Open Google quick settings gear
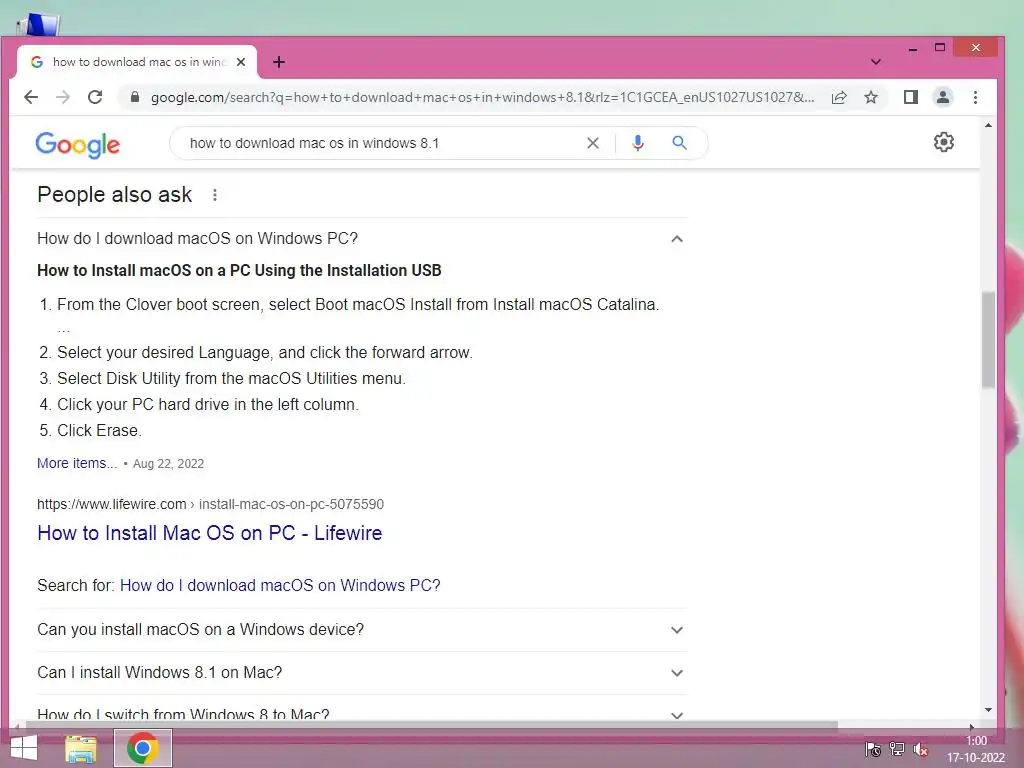Viewport: 1024px width, 768px height. (944, 142)
